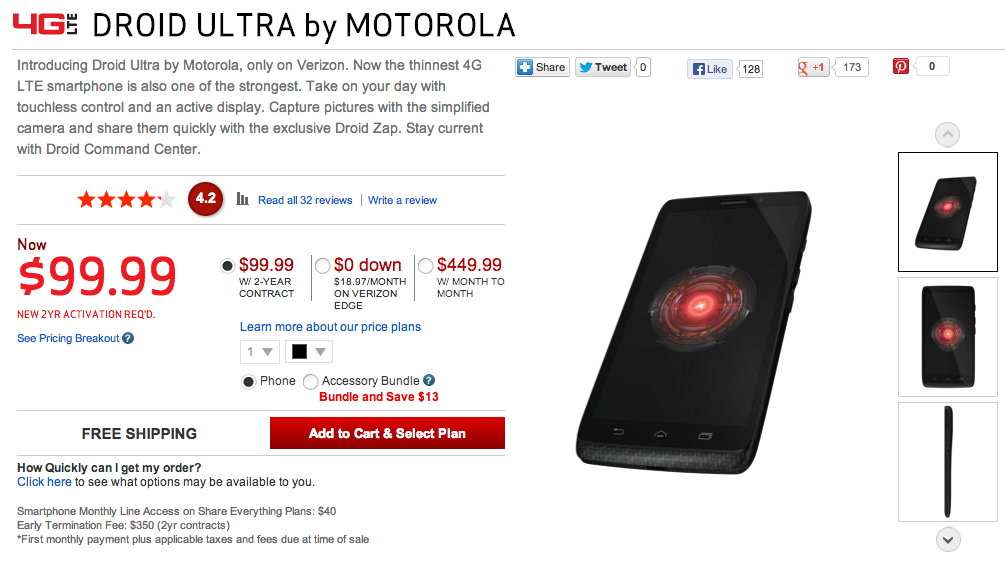The height and width of the screenshot is (564, 1005).
Task: Choose the $449.99 month to month option
Action: coord(426,266)
